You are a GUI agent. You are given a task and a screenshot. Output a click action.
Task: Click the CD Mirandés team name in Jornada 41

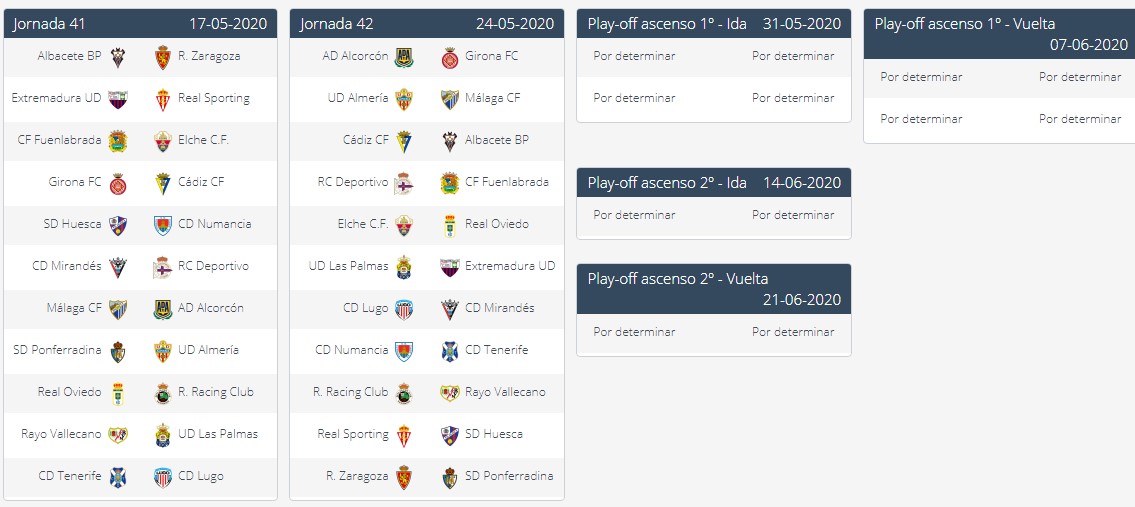point(67,266)
